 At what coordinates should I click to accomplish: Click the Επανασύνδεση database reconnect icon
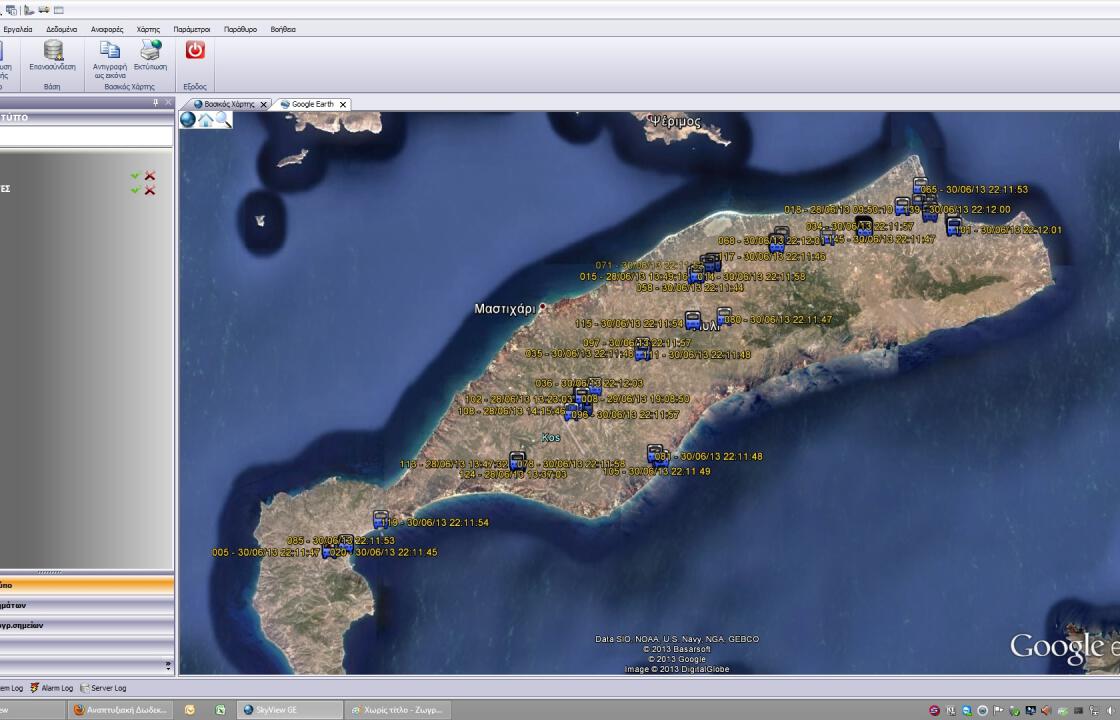tap(53, 50)
